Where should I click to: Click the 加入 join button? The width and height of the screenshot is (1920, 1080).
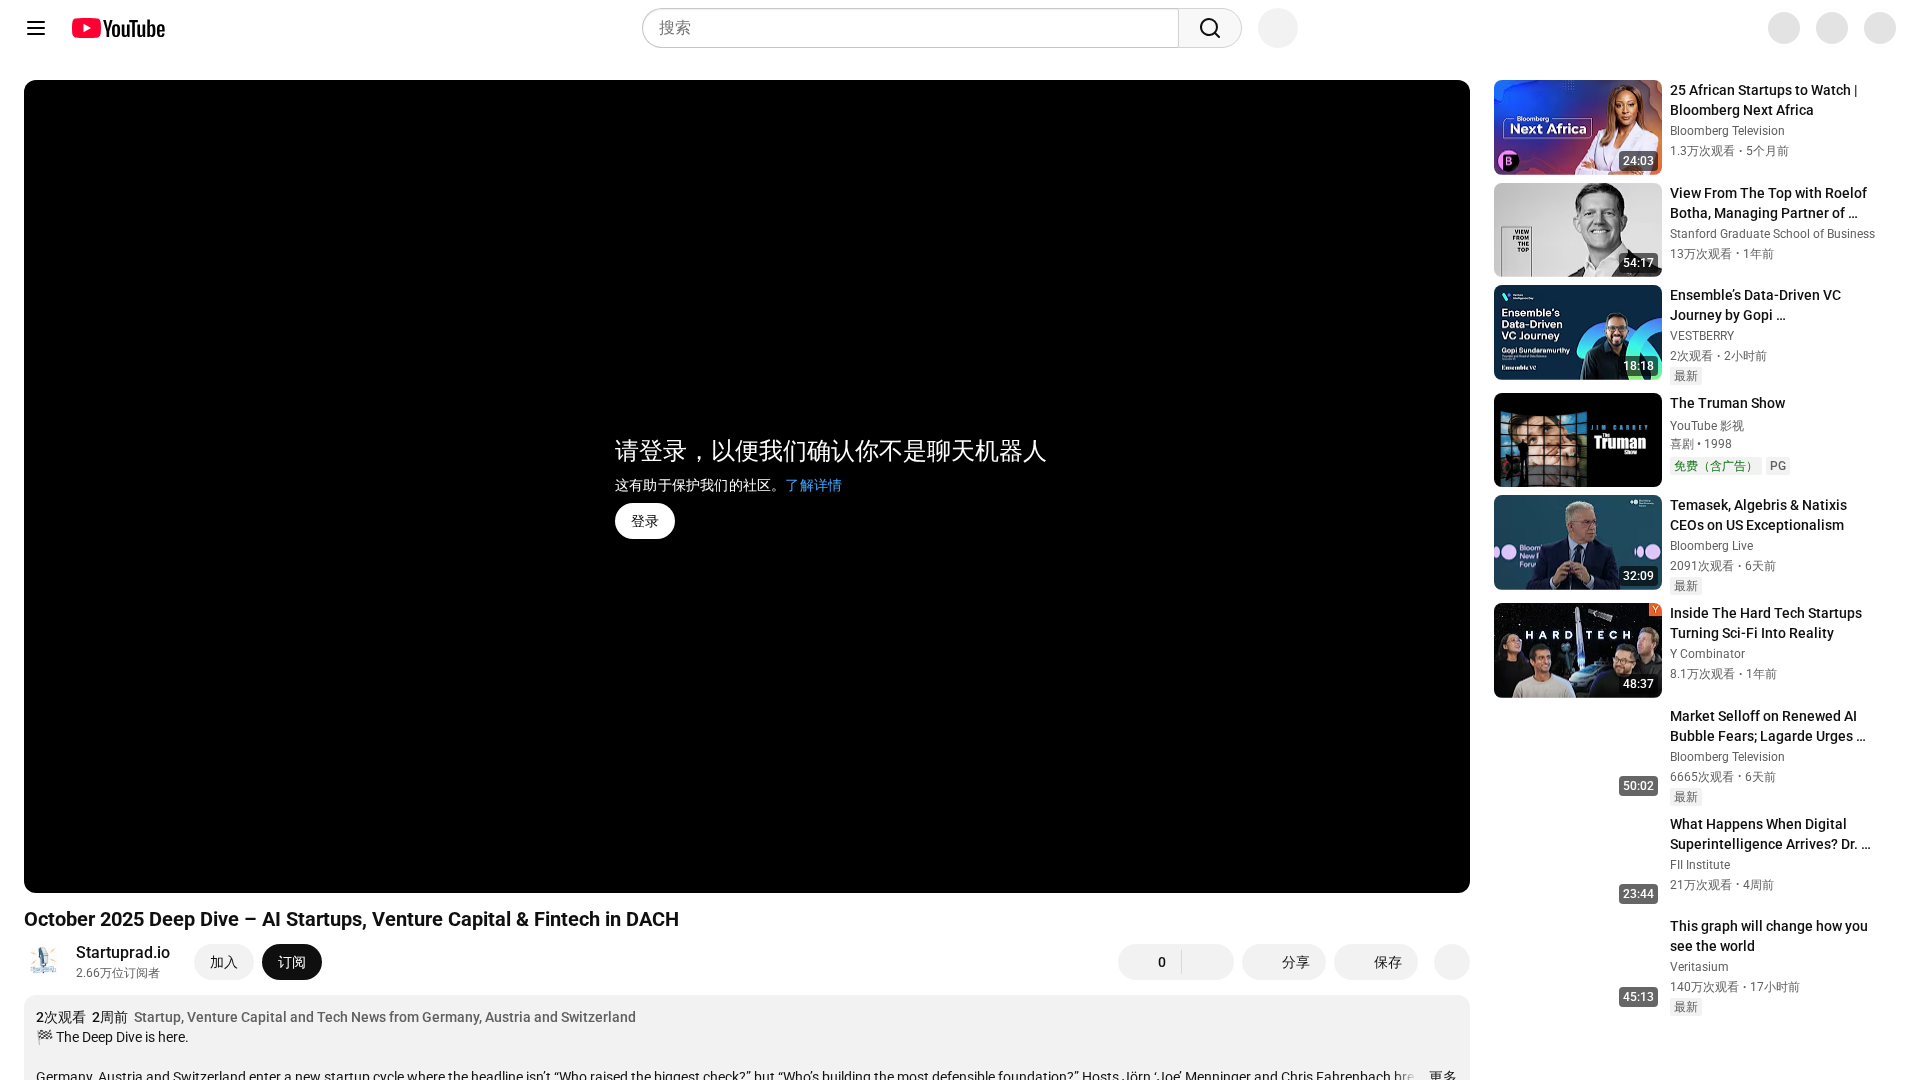coord(223,962)
